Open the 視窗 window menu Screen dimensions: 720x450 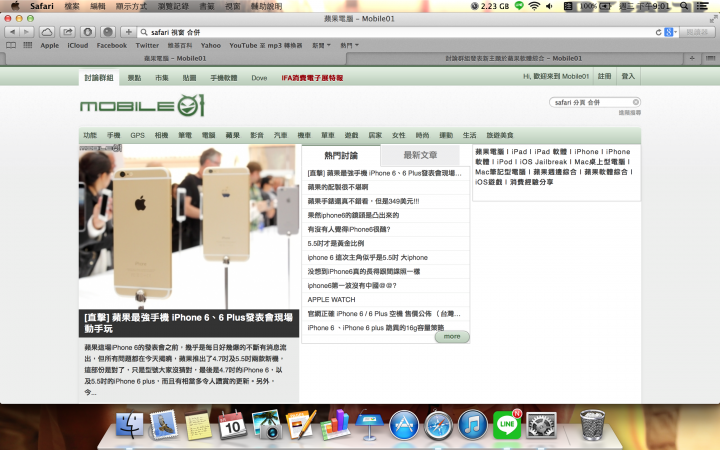tap(233, 6)
